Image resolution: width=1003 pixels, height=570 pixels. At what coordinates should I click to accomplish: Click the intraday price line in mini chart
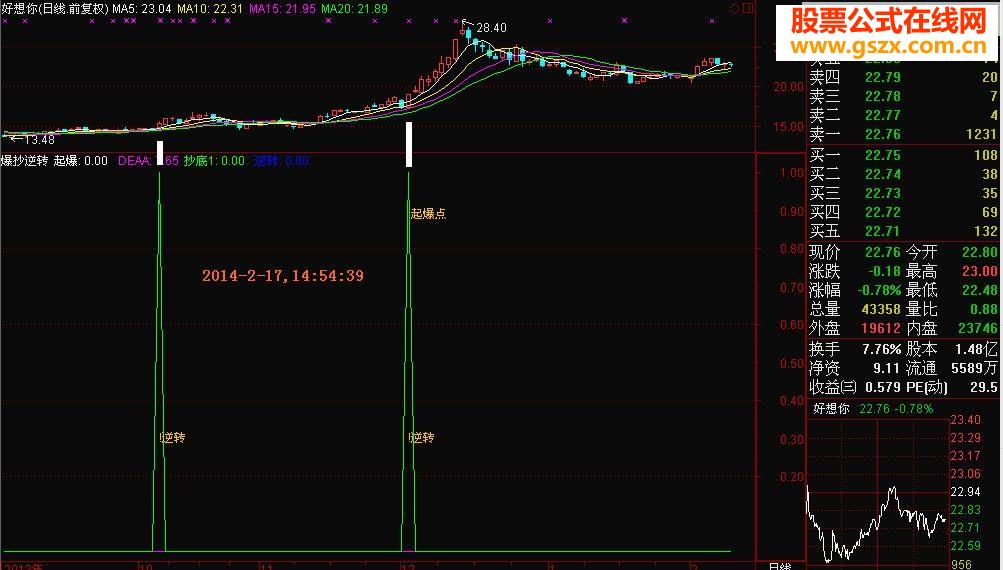[x=876, y=523]
